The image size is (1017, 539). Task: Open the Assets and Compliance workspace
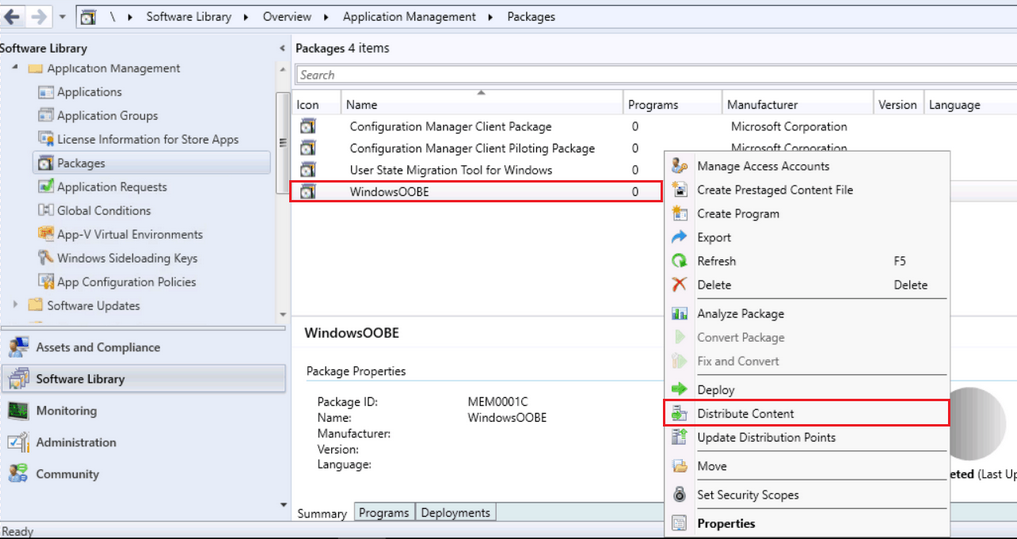pos(143,348)
